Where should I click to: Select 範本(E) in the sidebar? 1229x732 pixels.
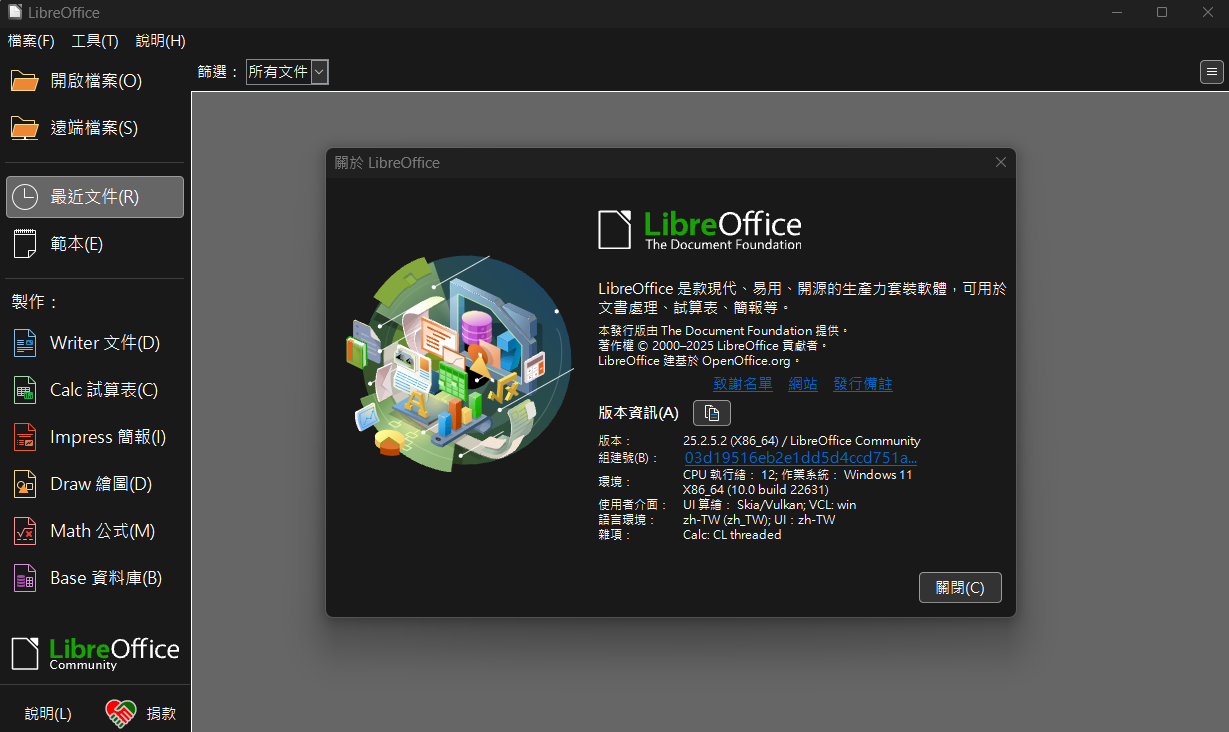(x=95, y=244)
